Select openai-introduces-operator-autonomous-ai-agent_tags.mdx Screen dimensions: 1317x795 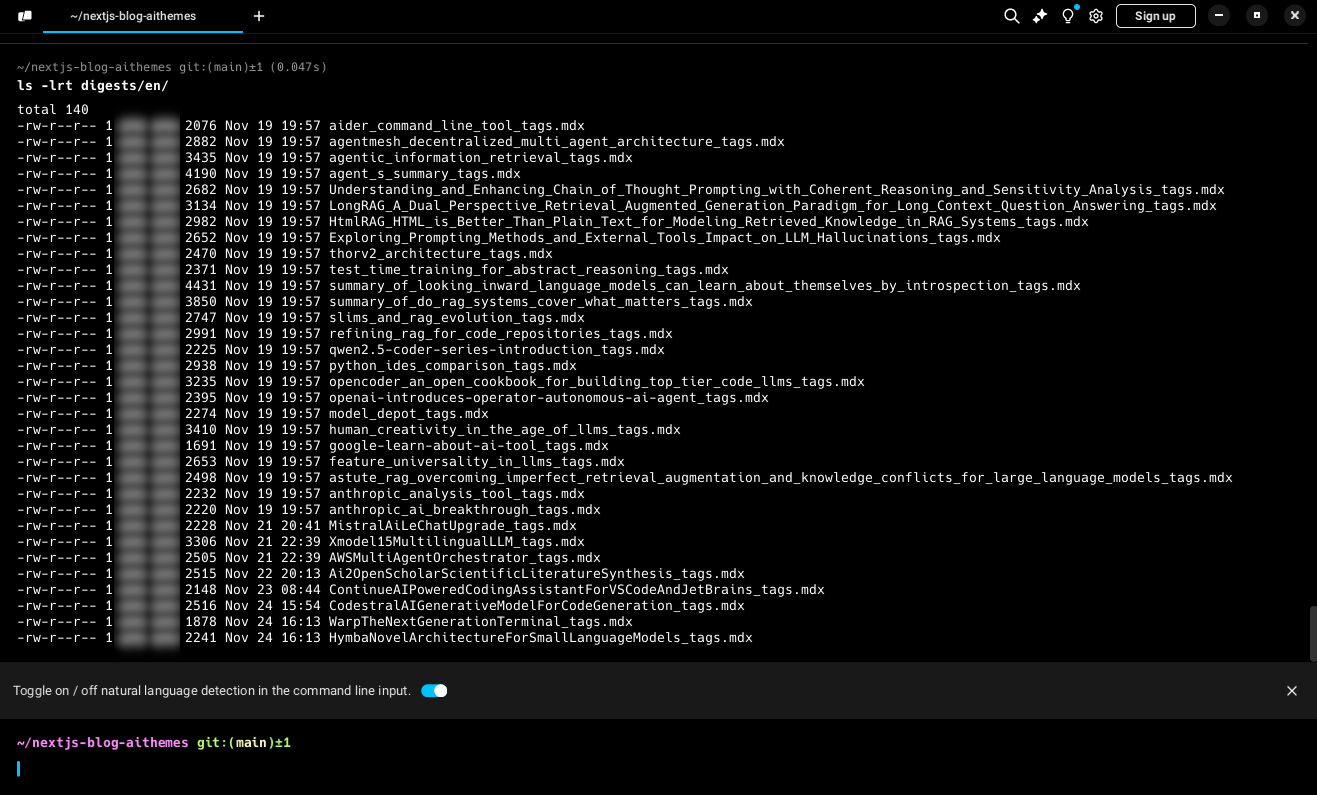point(549,398)
